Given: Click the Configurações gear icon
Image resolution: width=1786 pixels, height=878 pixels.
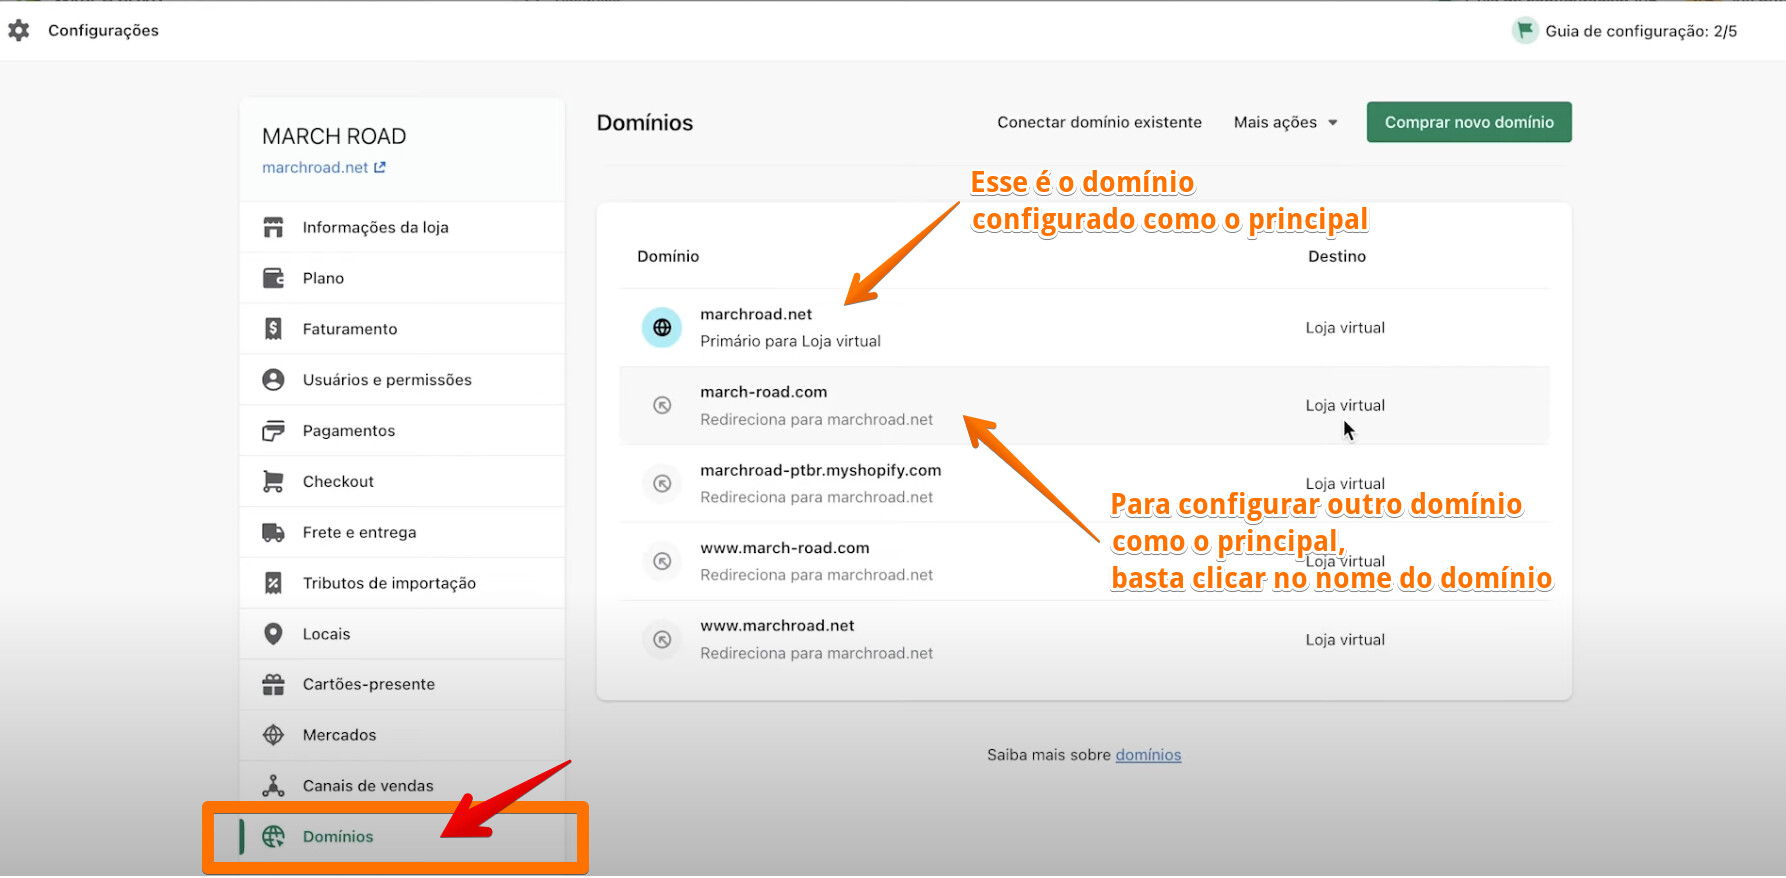Looking at the screenshot, I should (19, 31).
